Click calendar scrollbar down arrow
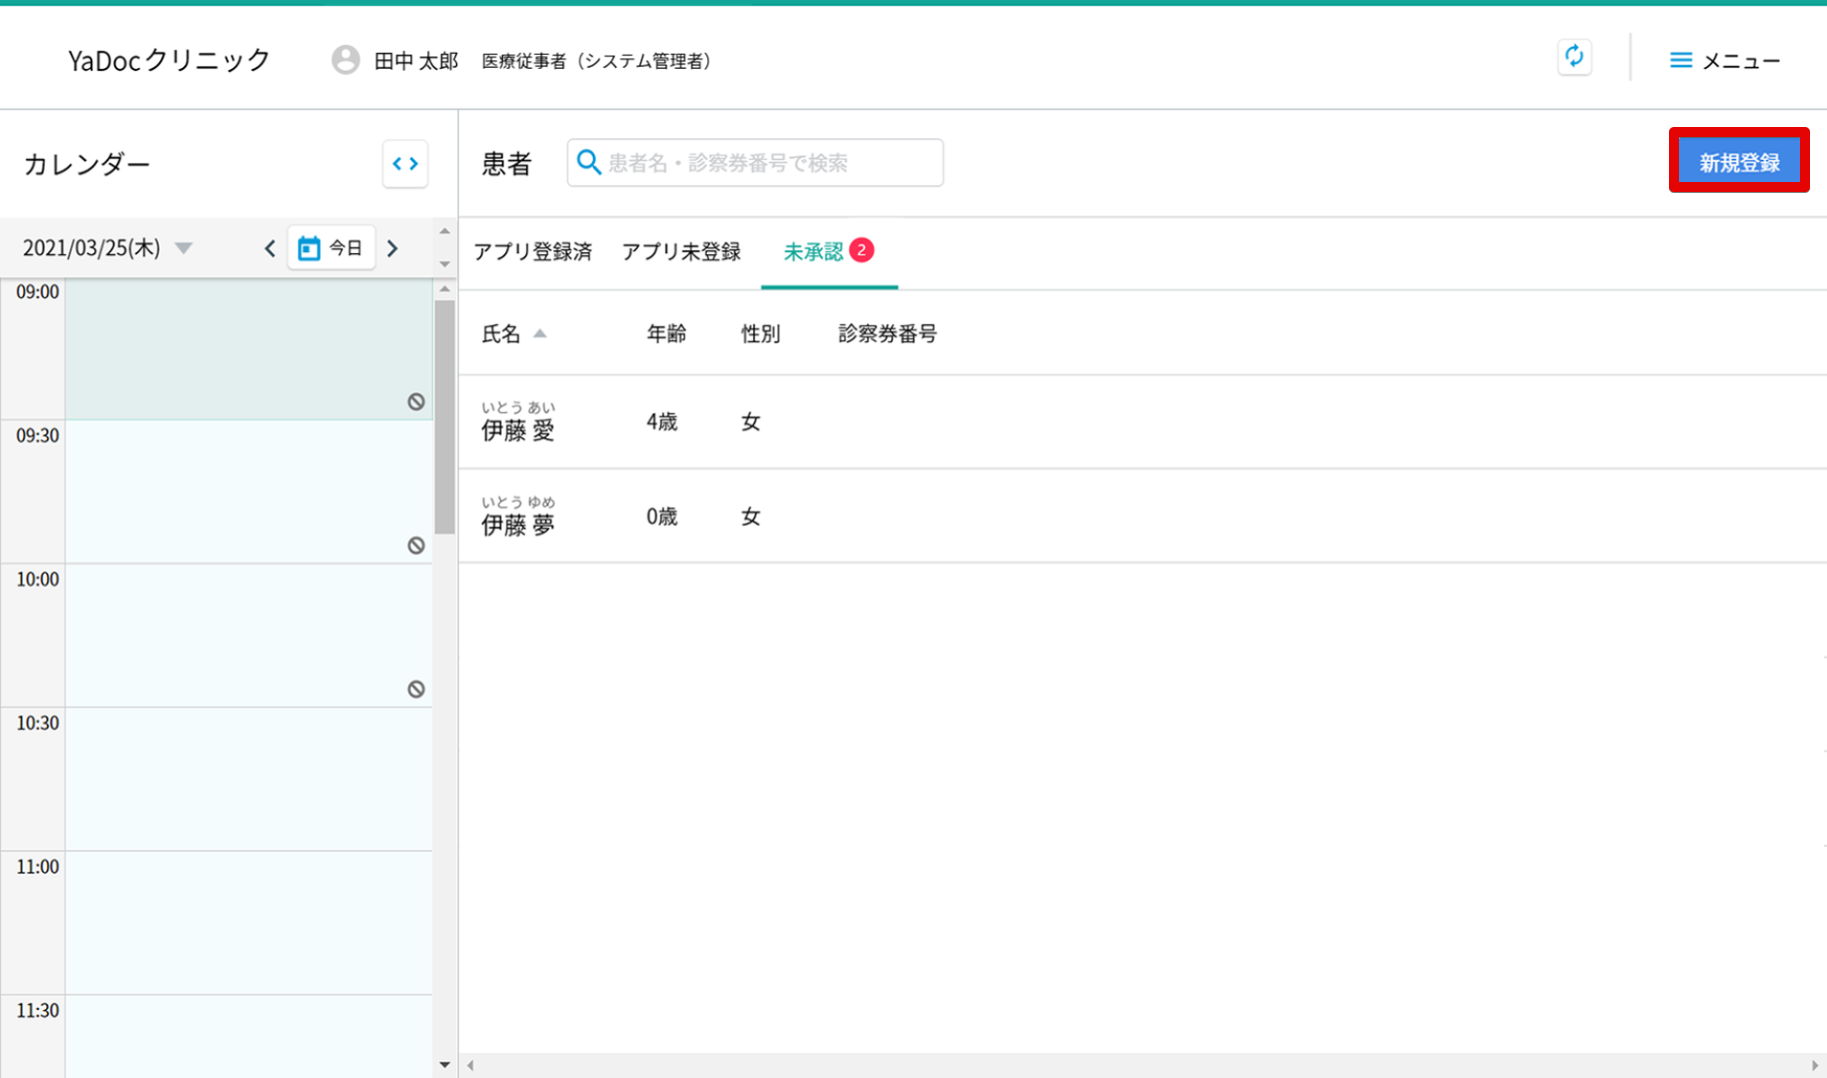The image size is (1827, 1078). coord(445,1065)
